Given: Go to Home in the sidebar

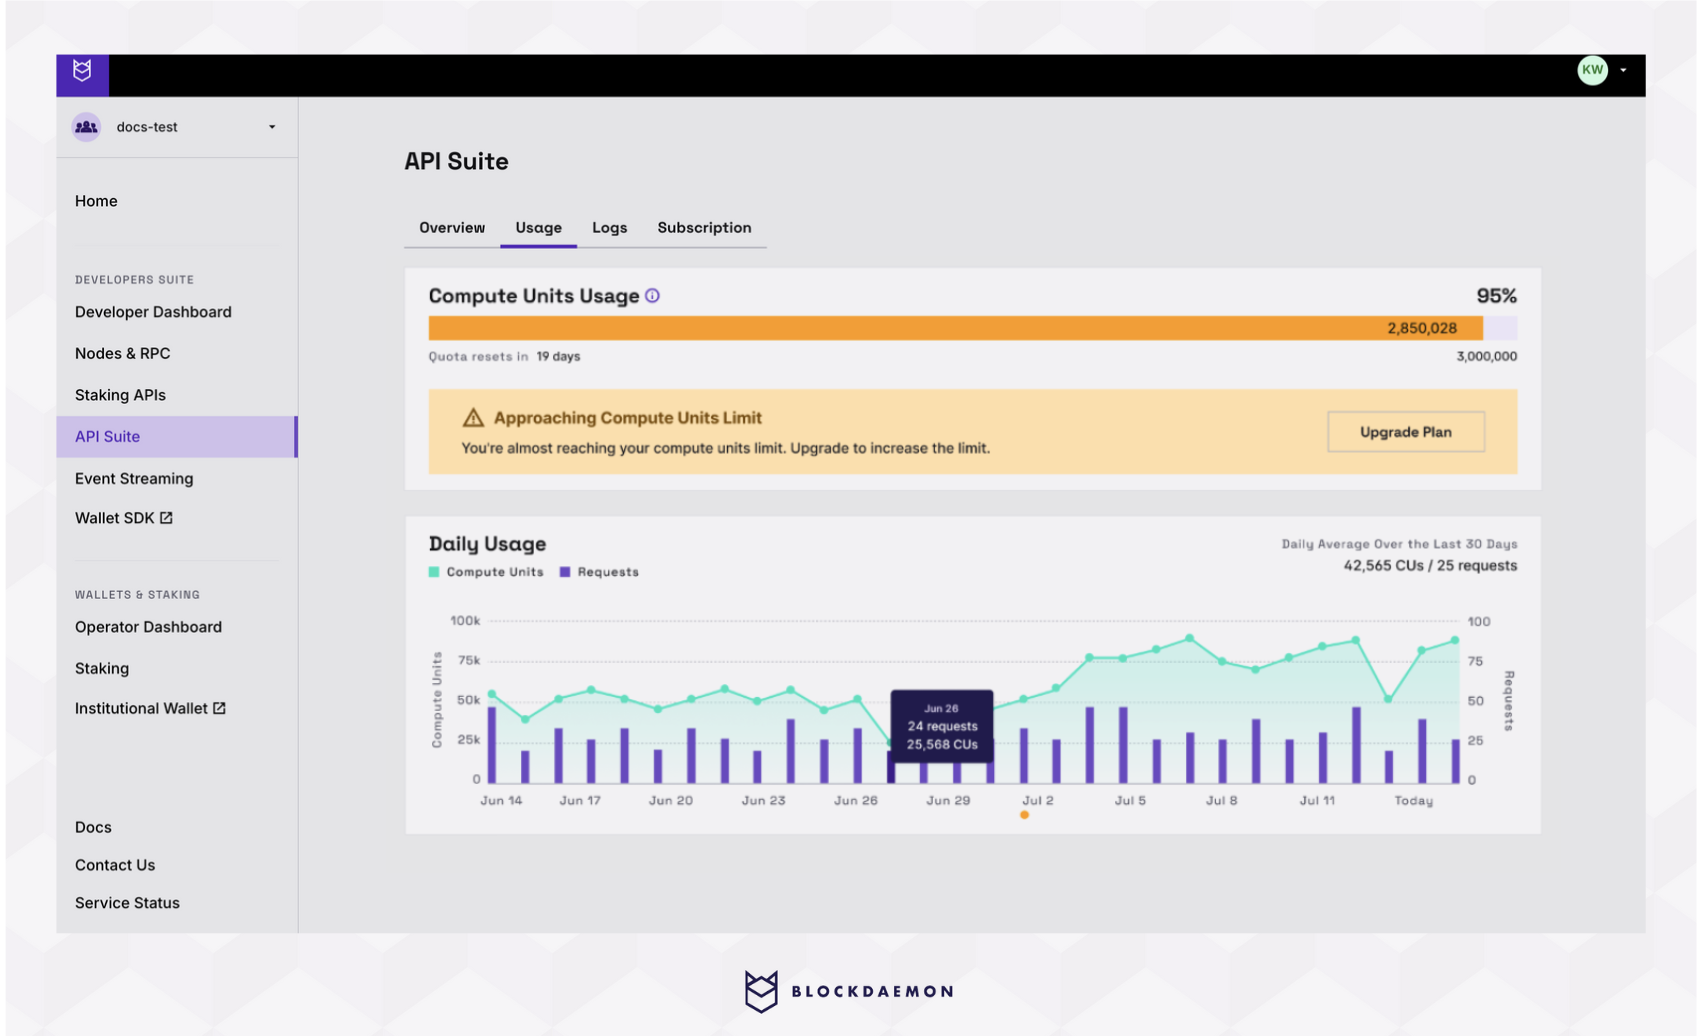Looking at the screenshot, I should 96,201.
